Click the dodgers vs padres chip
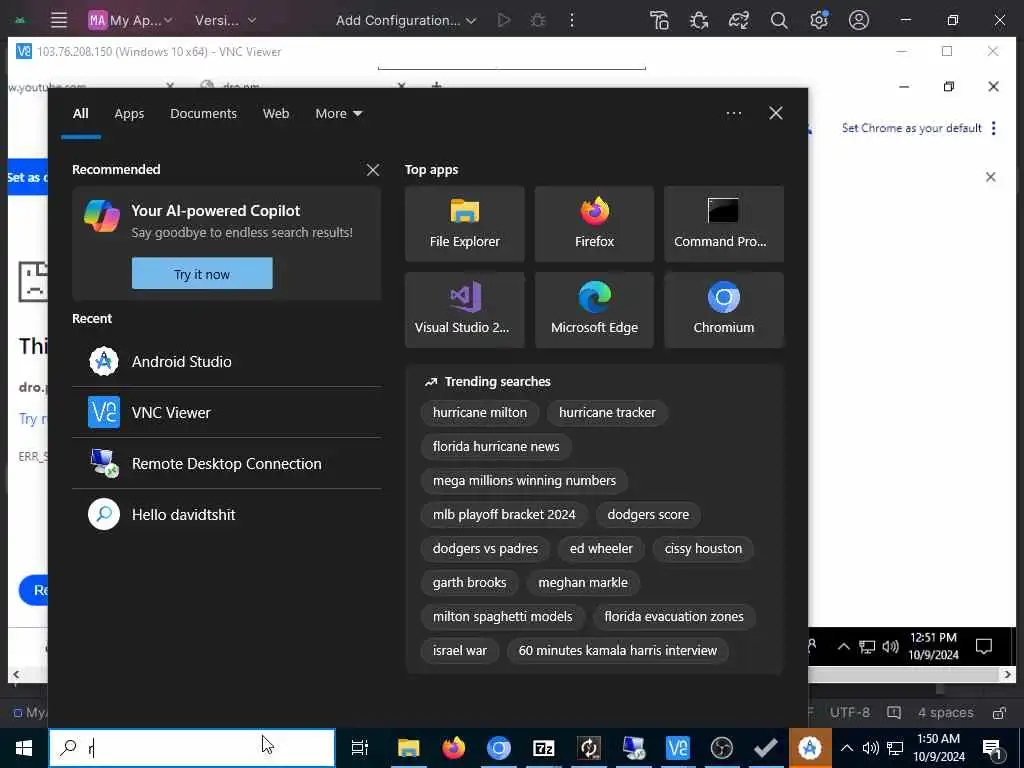Image resolution: width=1024 pixels, height=768 pixels. (485, 549)
